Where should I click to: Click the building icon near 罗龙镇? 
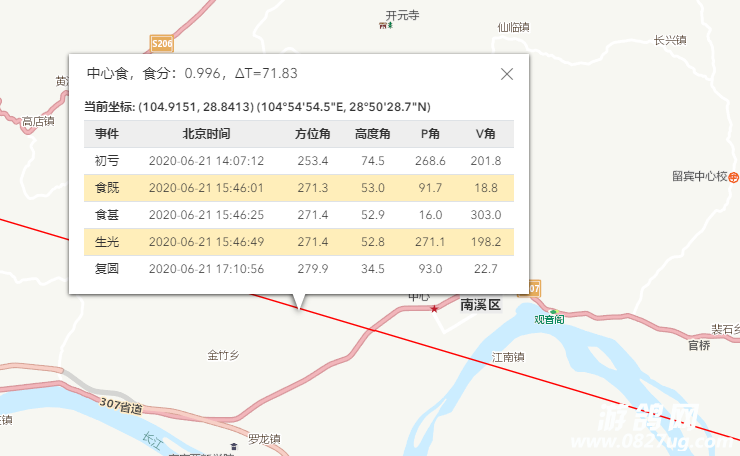234,446
